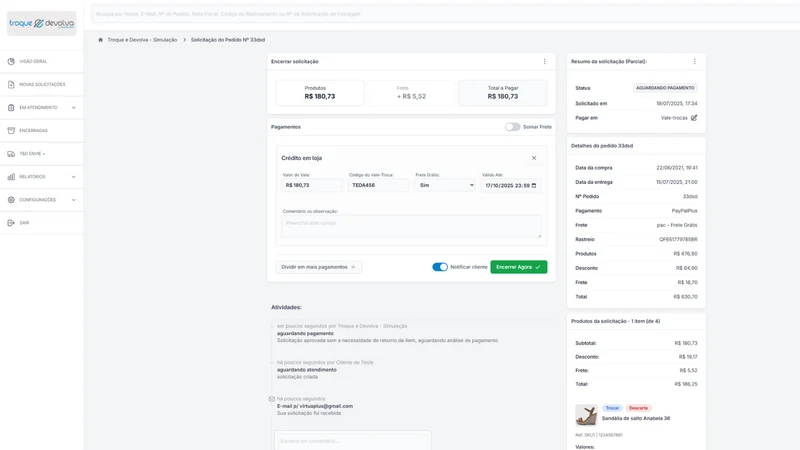Click the Novas Solicitações document icon
The width and height of the screenshot is (800, 450).
[x=11, y=84]
